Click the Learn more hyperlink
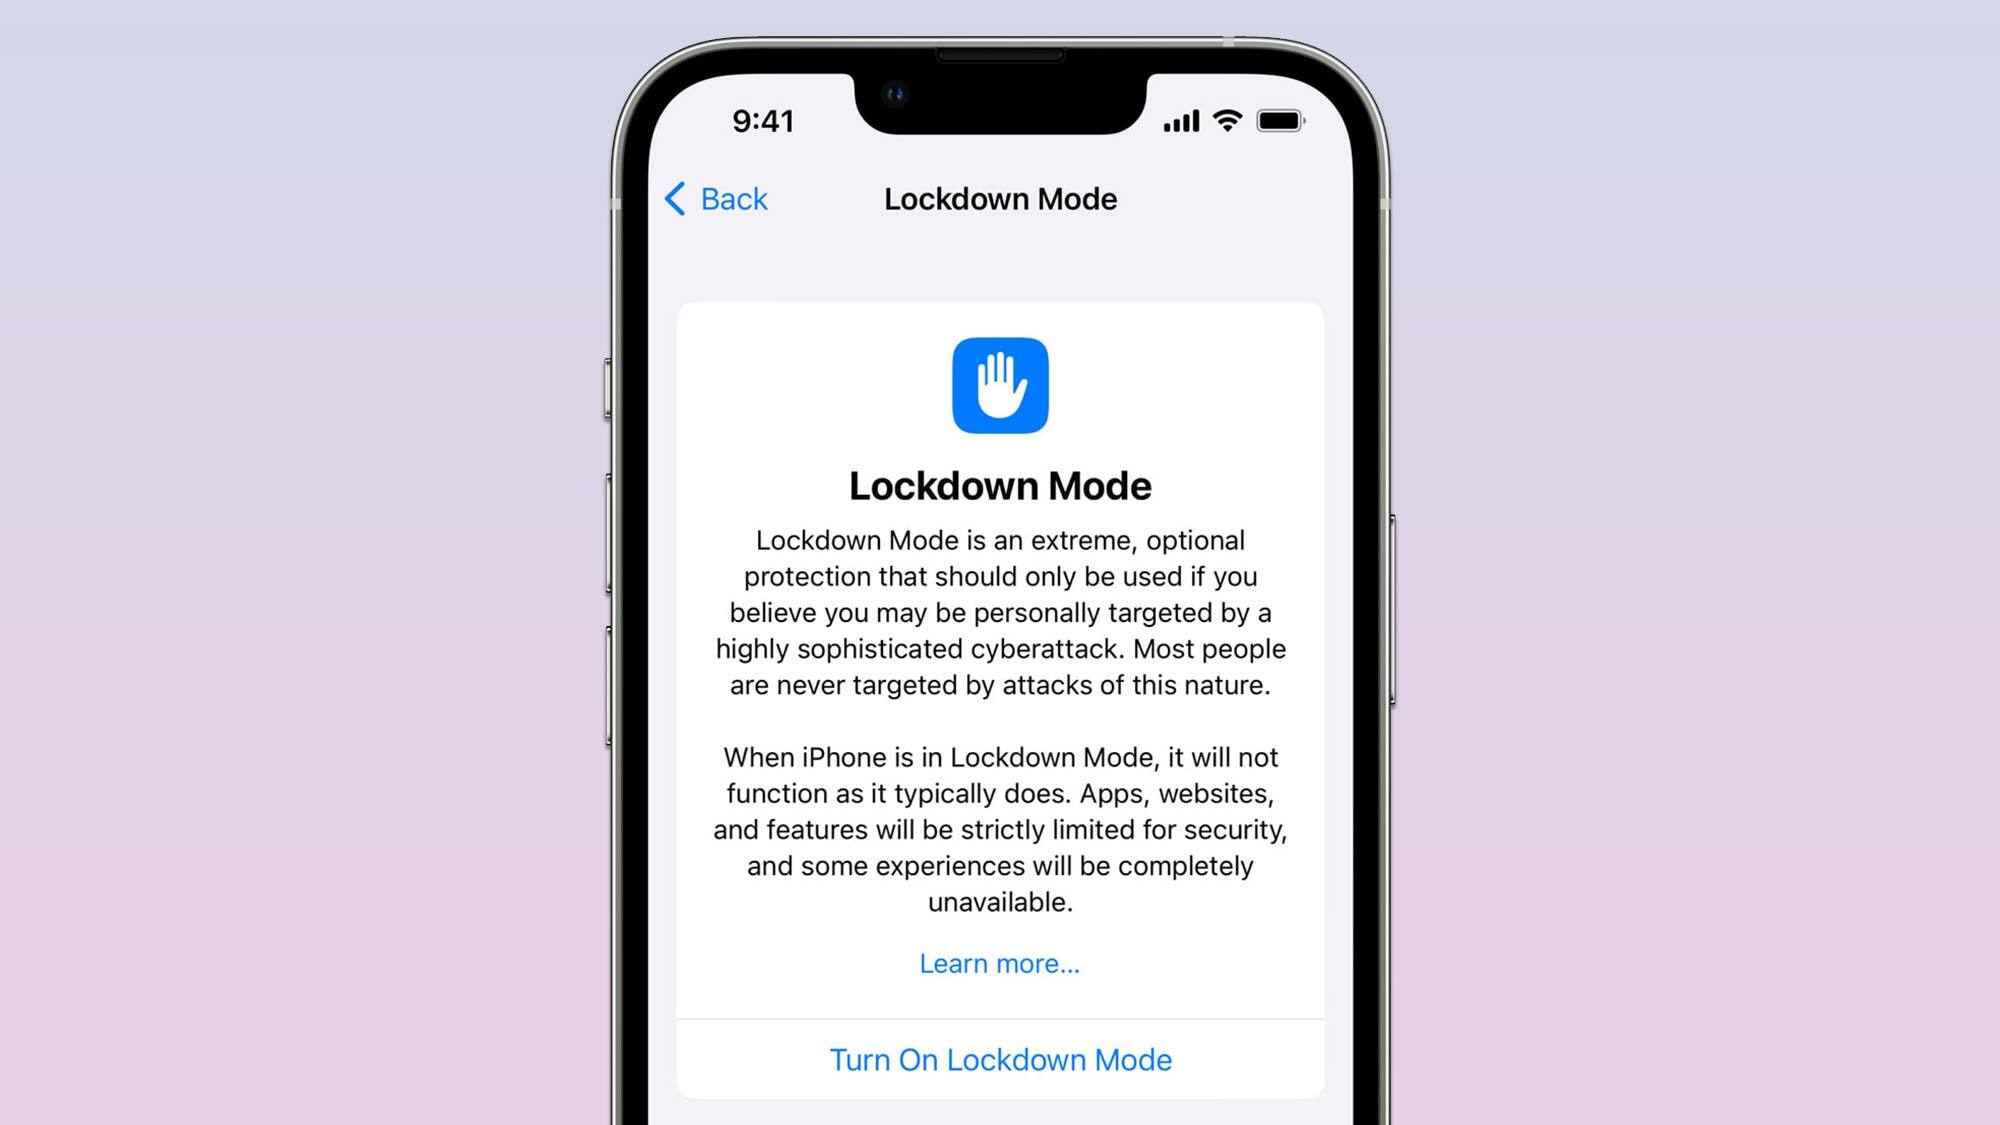The image size is (2000, 1125). click(1000, 963)
